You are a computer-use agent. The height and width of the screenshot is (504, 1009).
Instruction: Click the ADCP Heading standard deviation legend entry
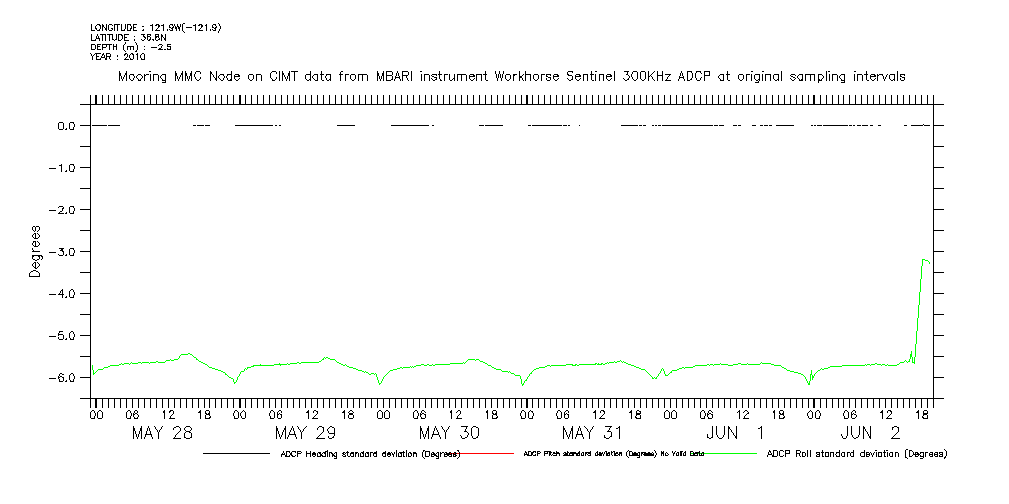[370, 454]
